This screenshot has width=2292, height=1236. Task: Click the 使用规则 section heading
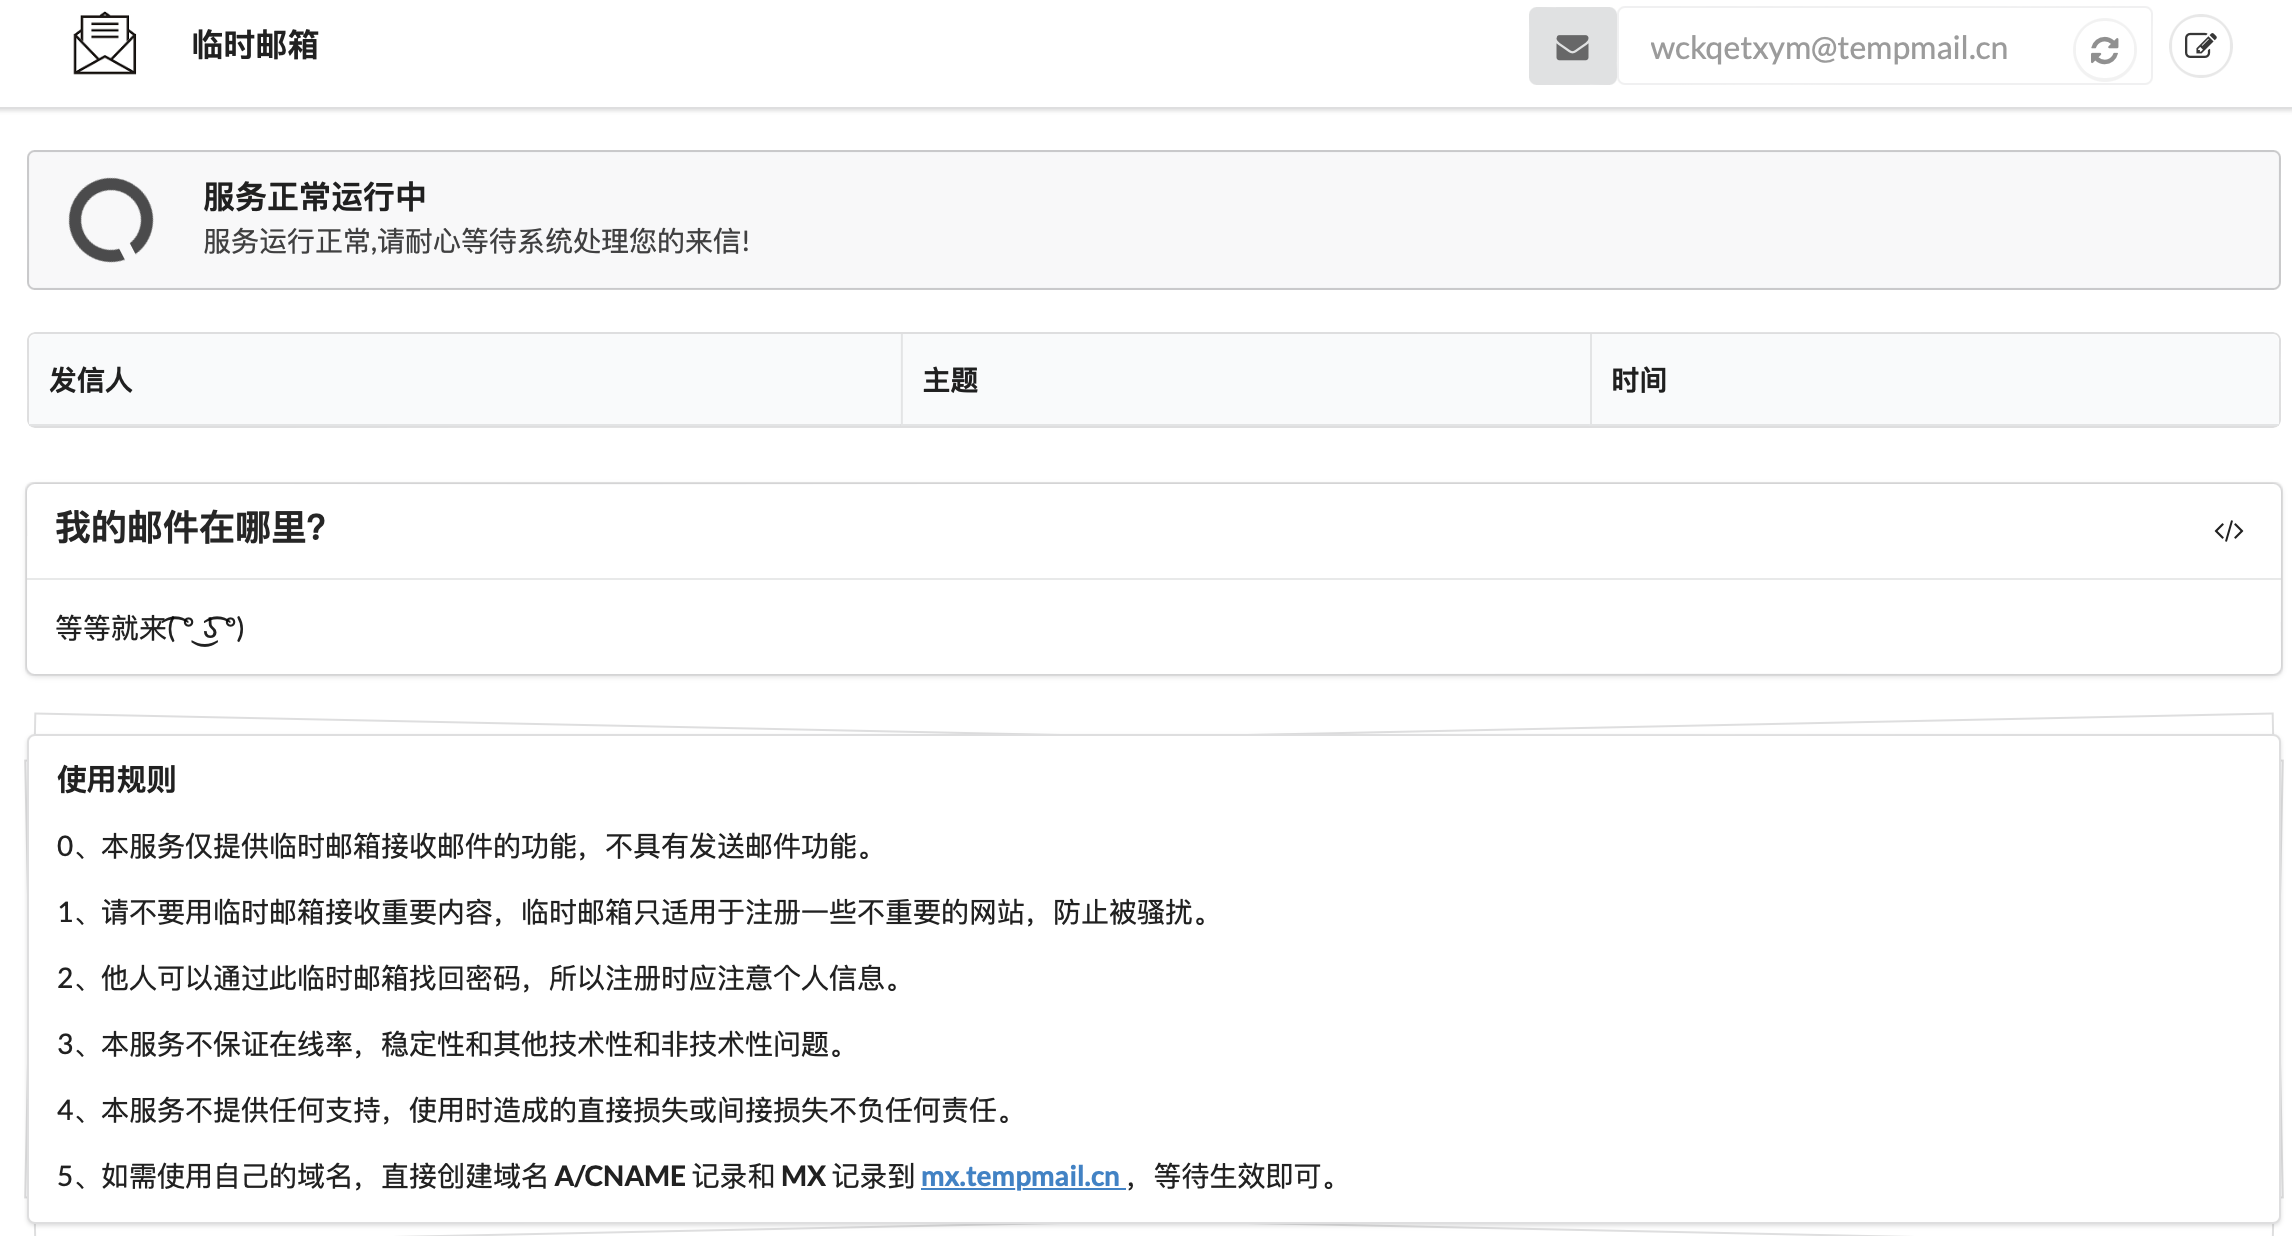(x=116, y=779)
